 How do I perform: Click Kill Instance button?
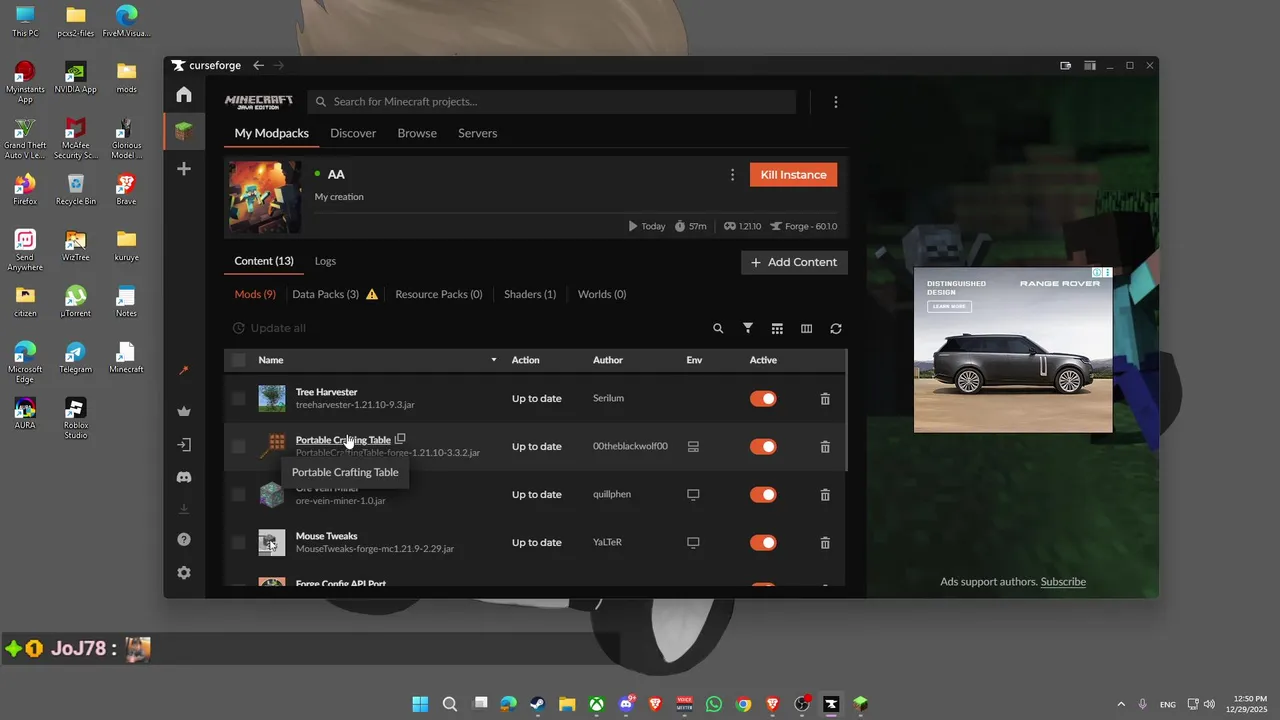(793, 175)
